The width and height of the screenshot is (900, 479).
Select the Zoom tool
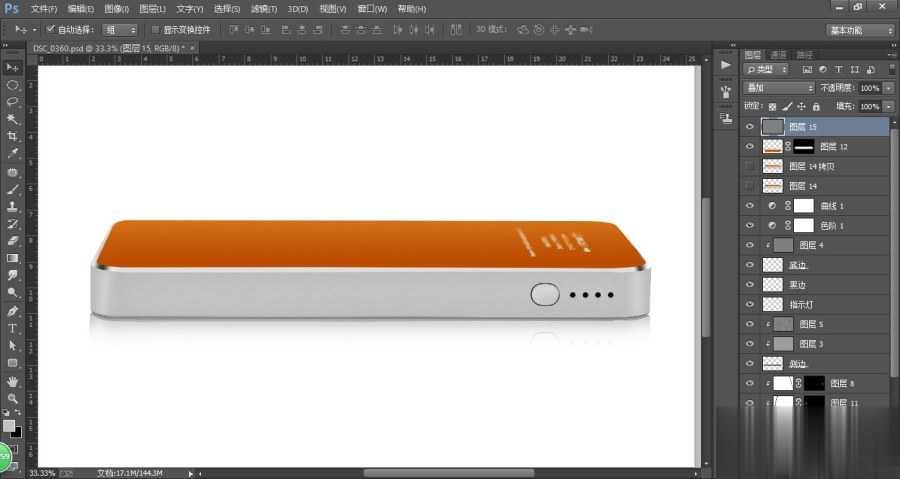[12, 398]
